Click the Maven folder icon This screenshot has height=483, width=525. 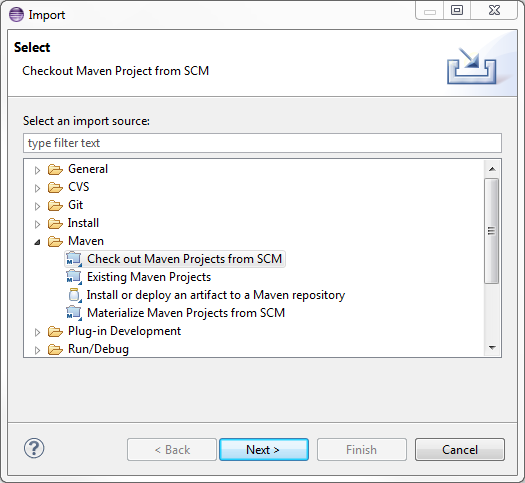55,241
